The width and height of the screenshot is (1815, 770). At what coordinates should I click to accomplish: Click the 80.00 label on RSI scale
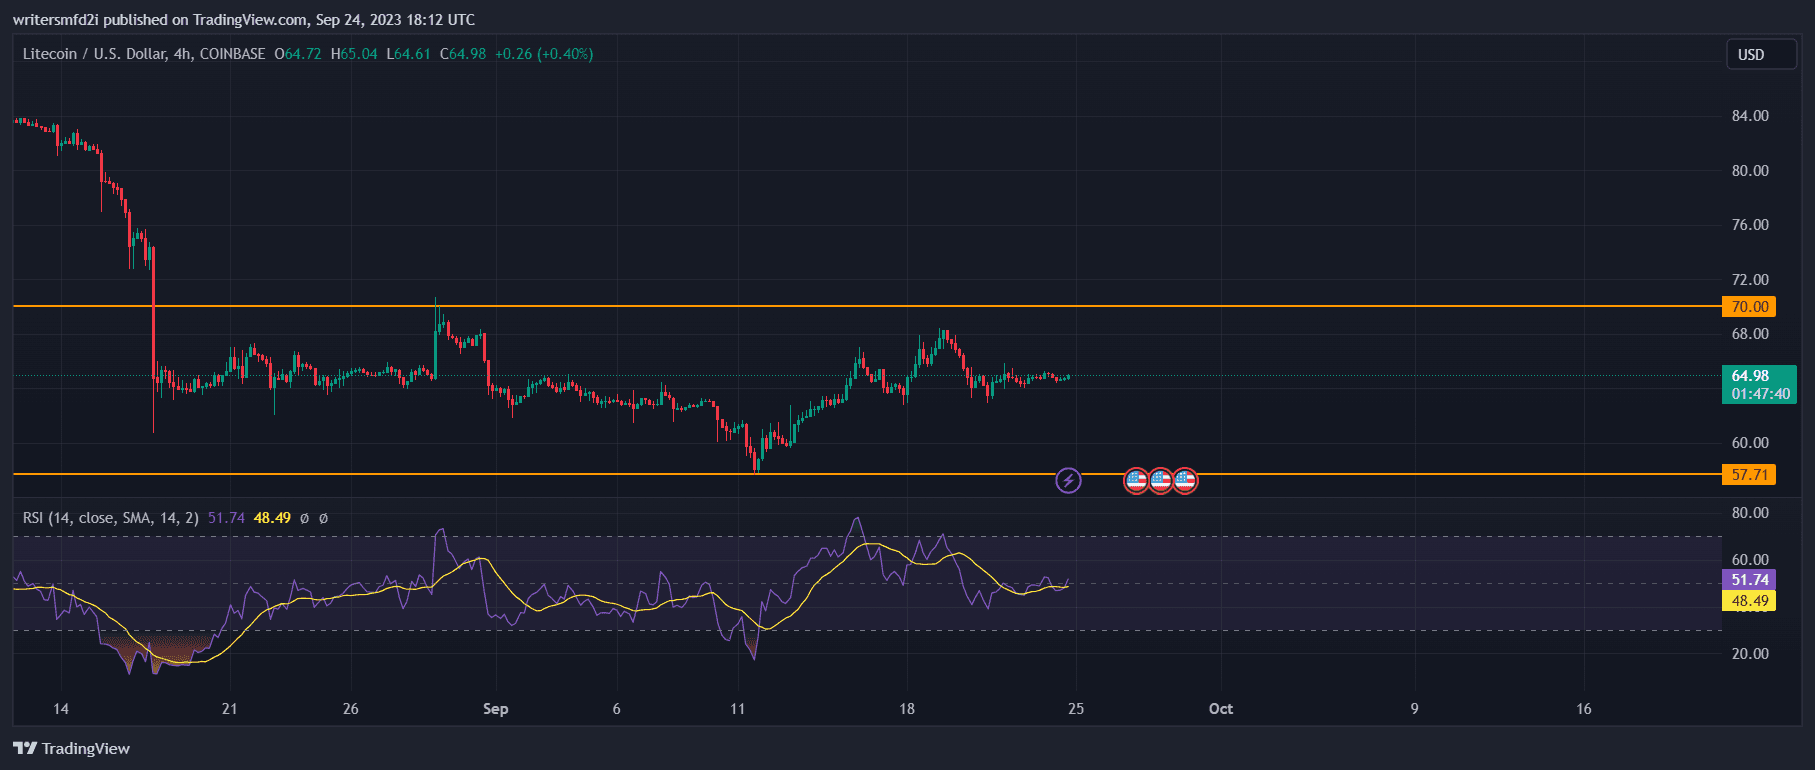pos(1750,513)
